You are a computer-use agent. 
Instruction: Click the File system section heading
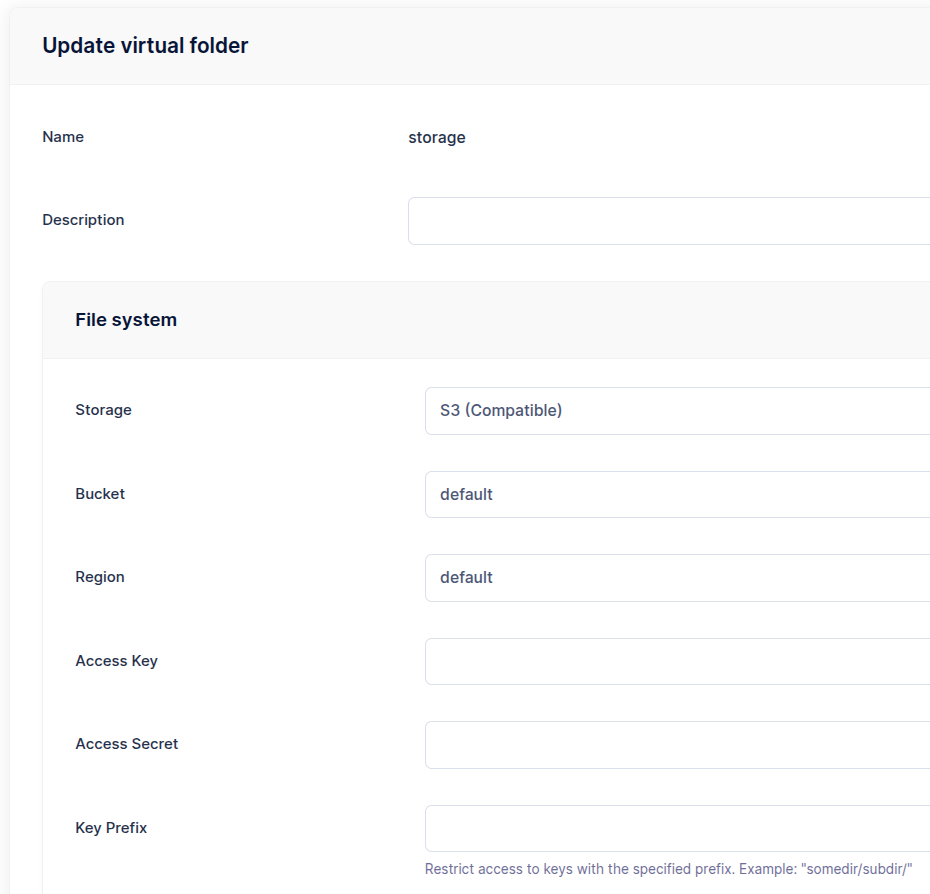click(126, 320)
